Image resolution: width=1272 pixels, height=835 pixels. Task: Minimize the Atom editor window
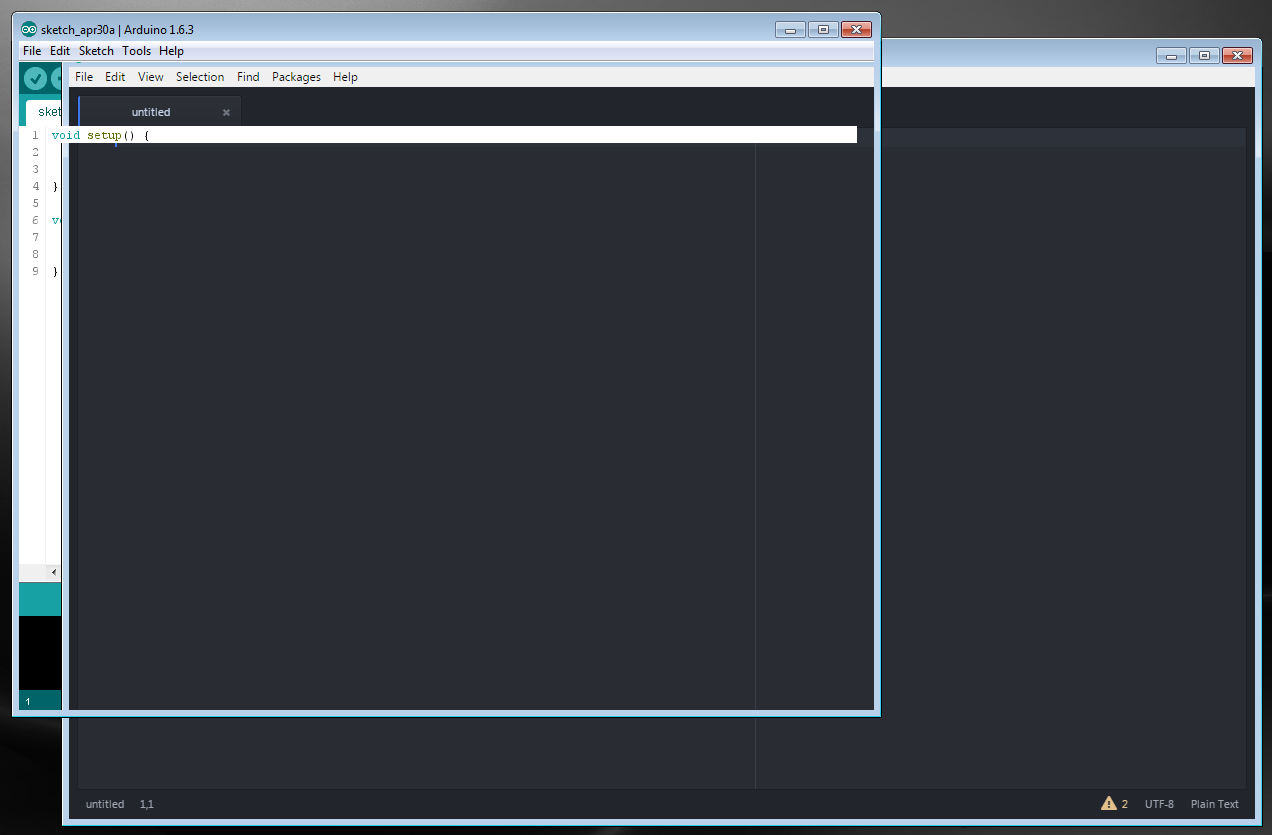click(1172, 56)
